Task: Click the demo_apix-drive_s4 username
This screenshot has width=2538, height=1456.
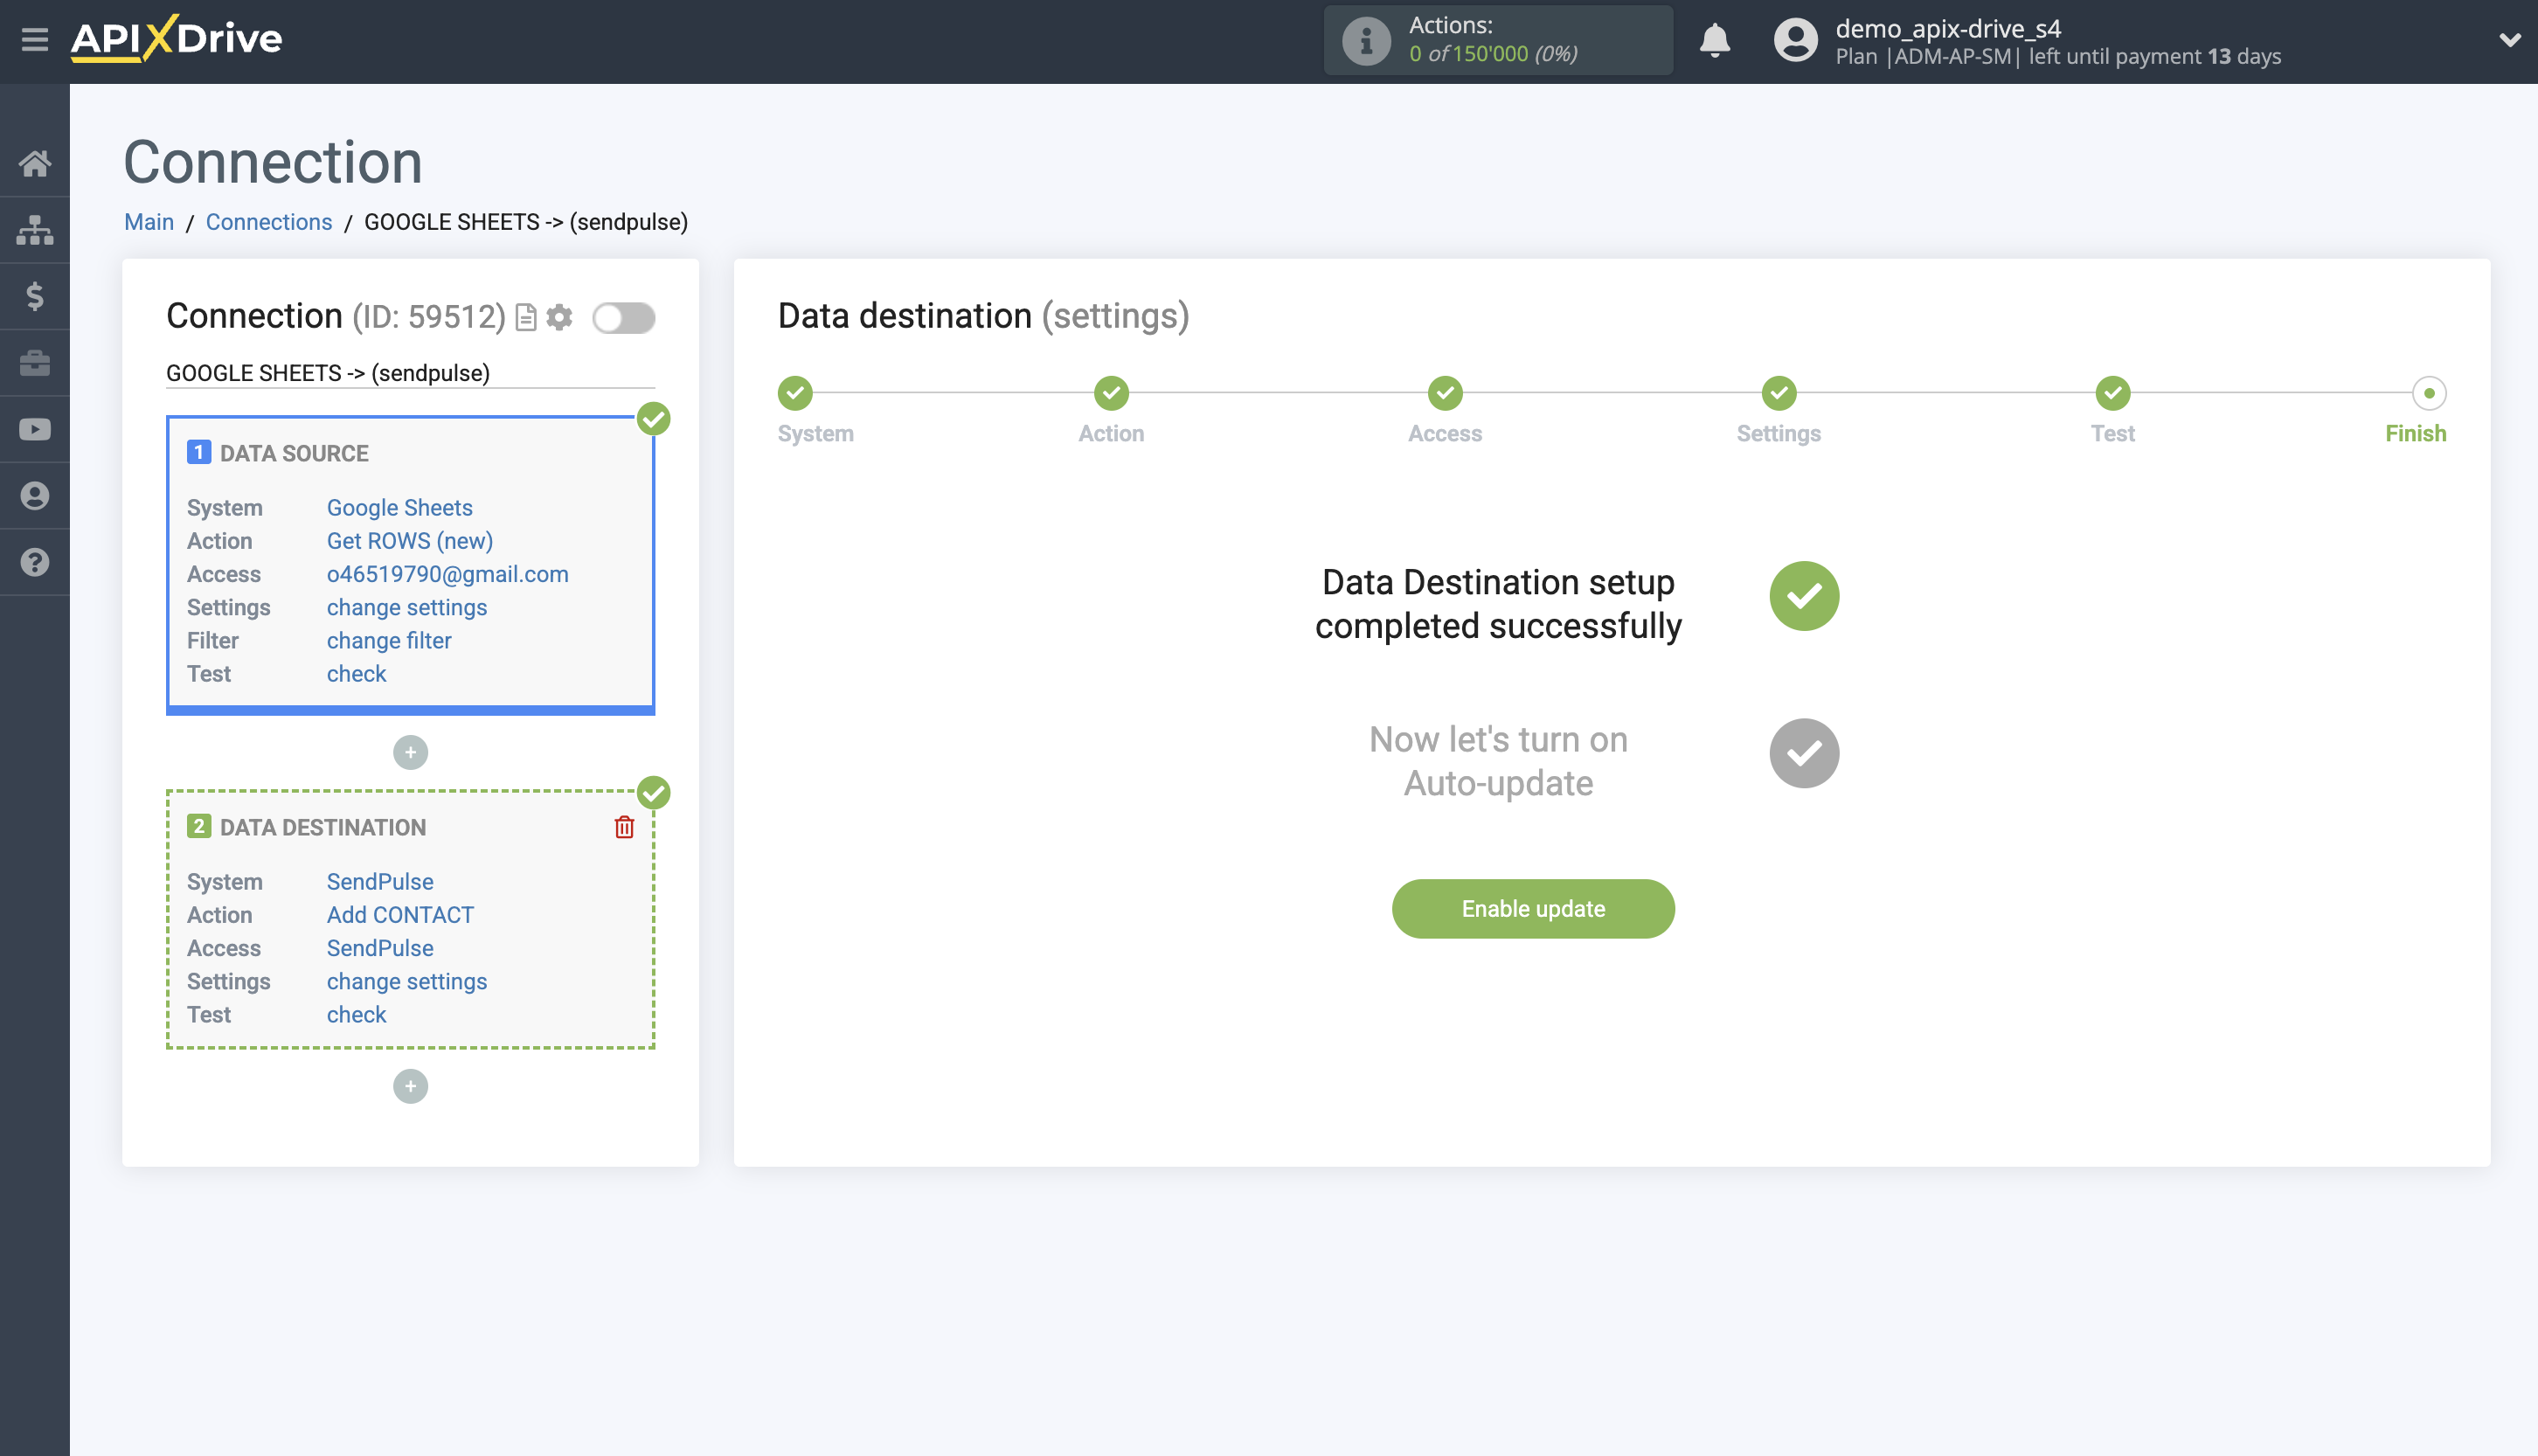Action: pyautogui.click(x=1948, y=28)
